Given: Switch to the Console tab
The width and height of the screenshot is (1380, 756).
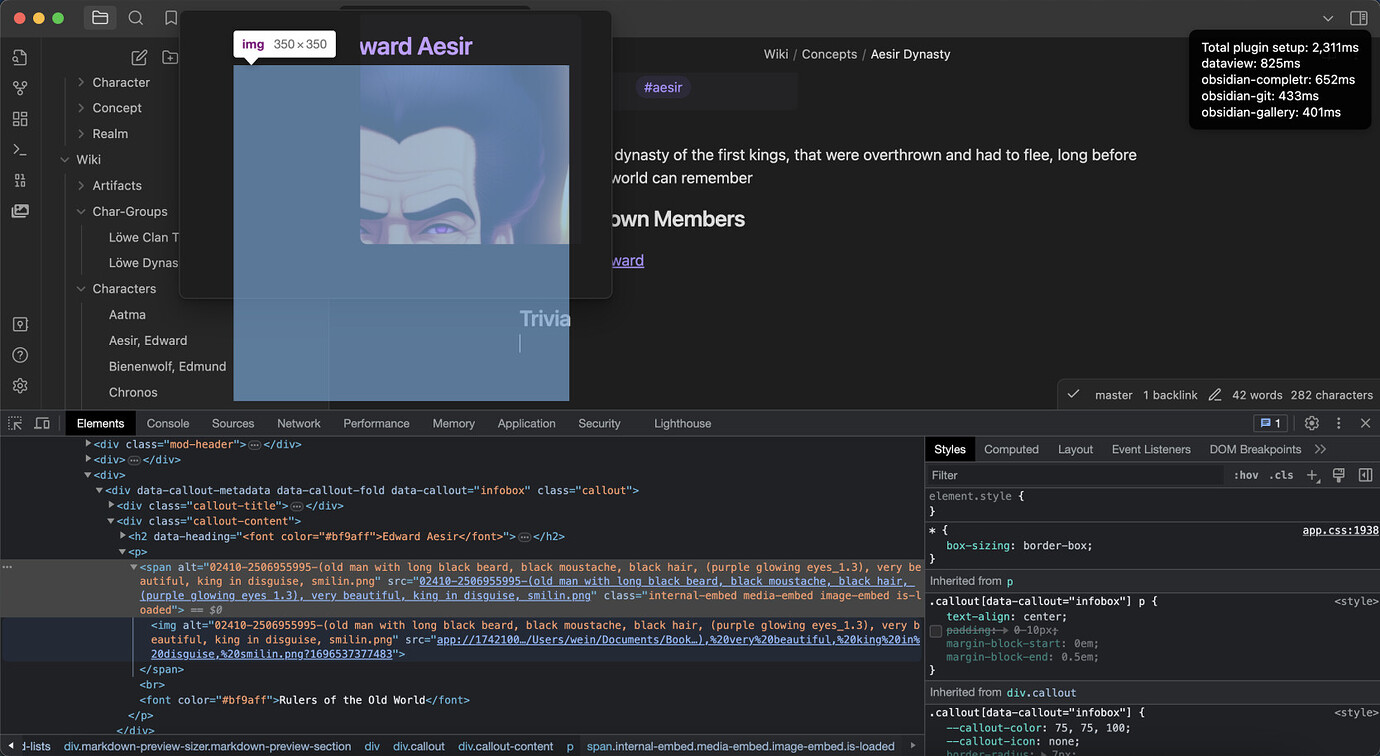Looking at the screenshot, I should (x=168, y=423).
